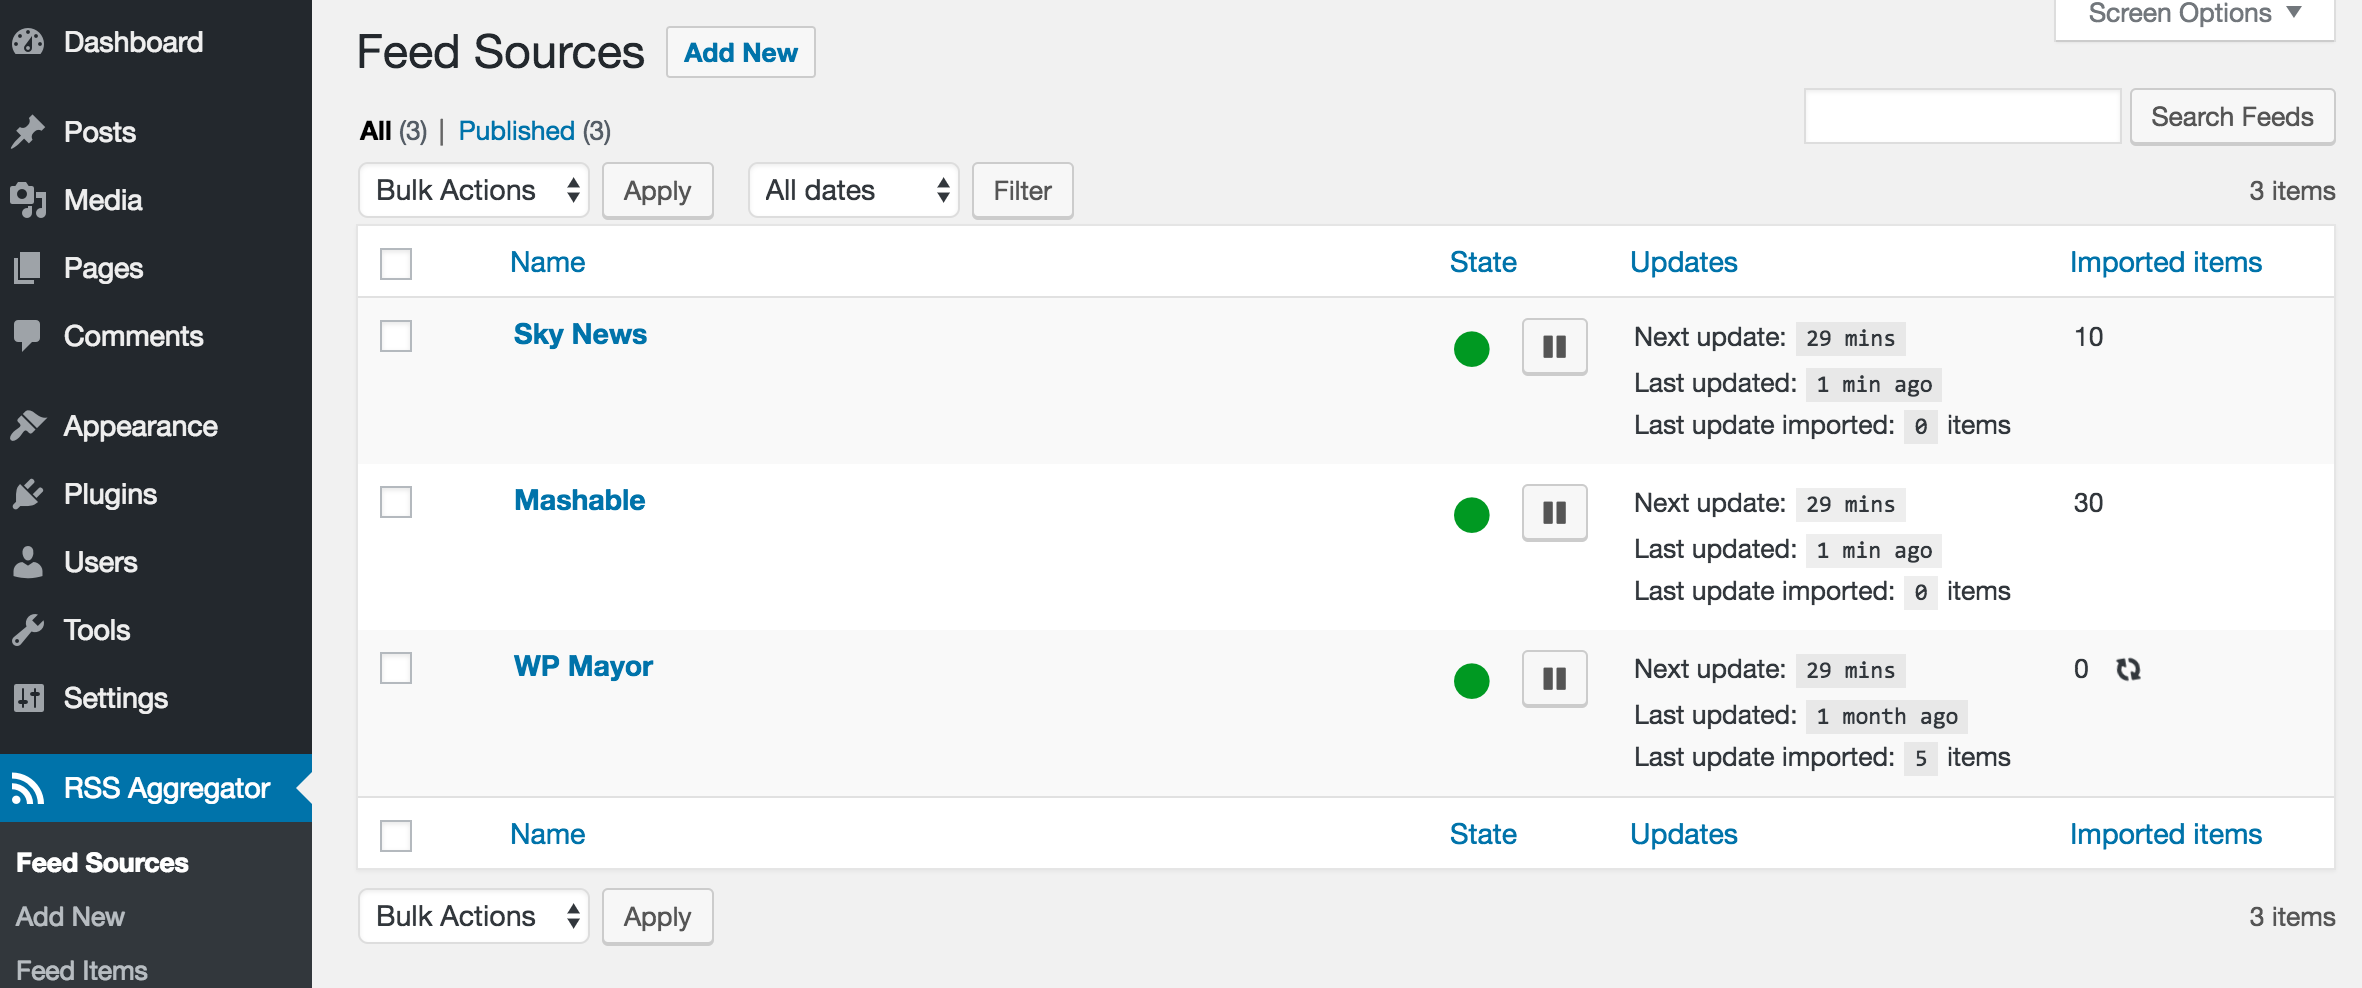Open the Pages menu

pos(103,268)
